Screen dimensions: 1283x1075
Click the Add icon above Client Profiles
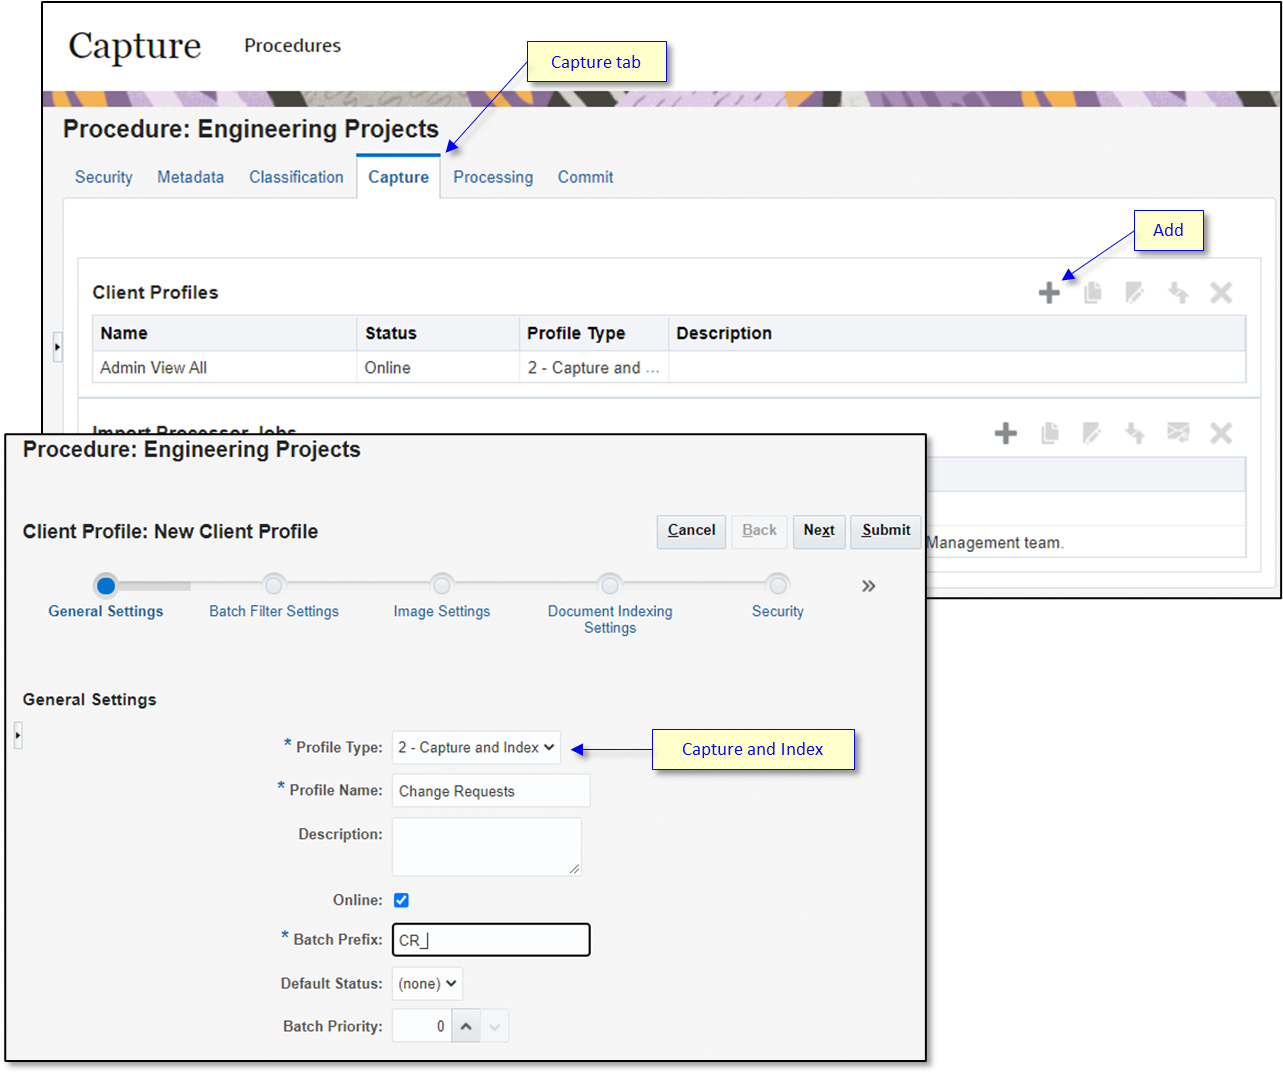point(1050,292)
